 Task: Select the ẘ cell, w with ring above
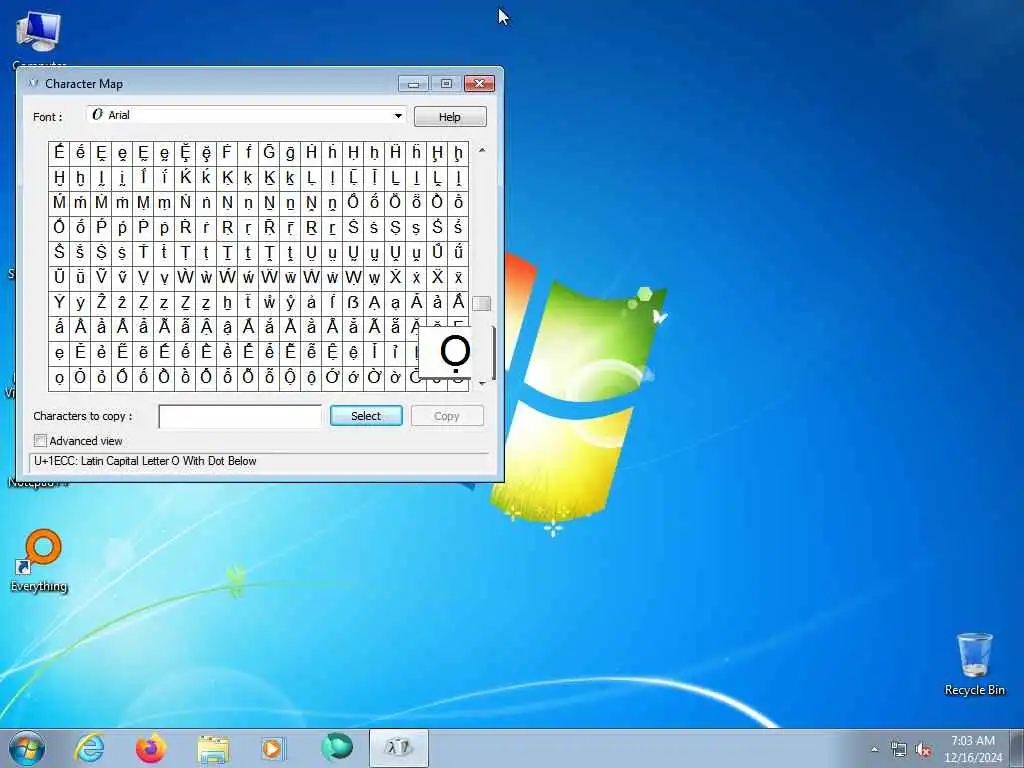pos(269,302)
